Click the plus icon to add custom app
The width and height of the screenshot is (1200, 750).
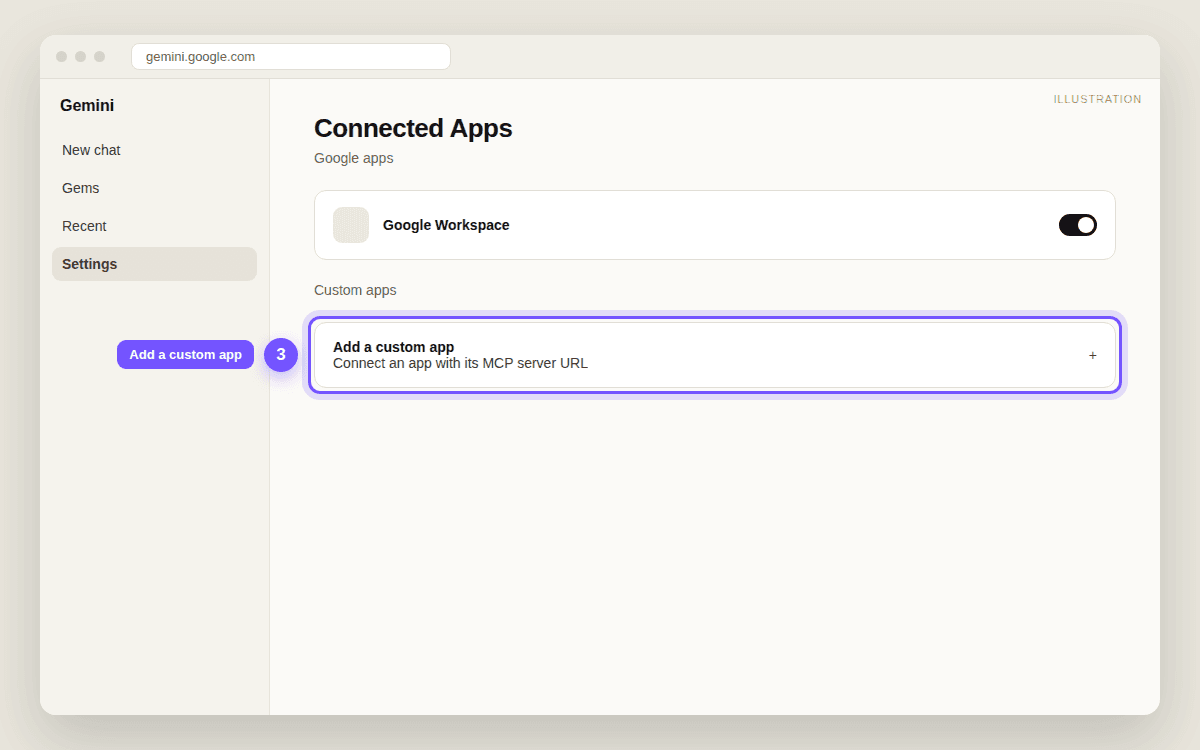[1093, 355]
